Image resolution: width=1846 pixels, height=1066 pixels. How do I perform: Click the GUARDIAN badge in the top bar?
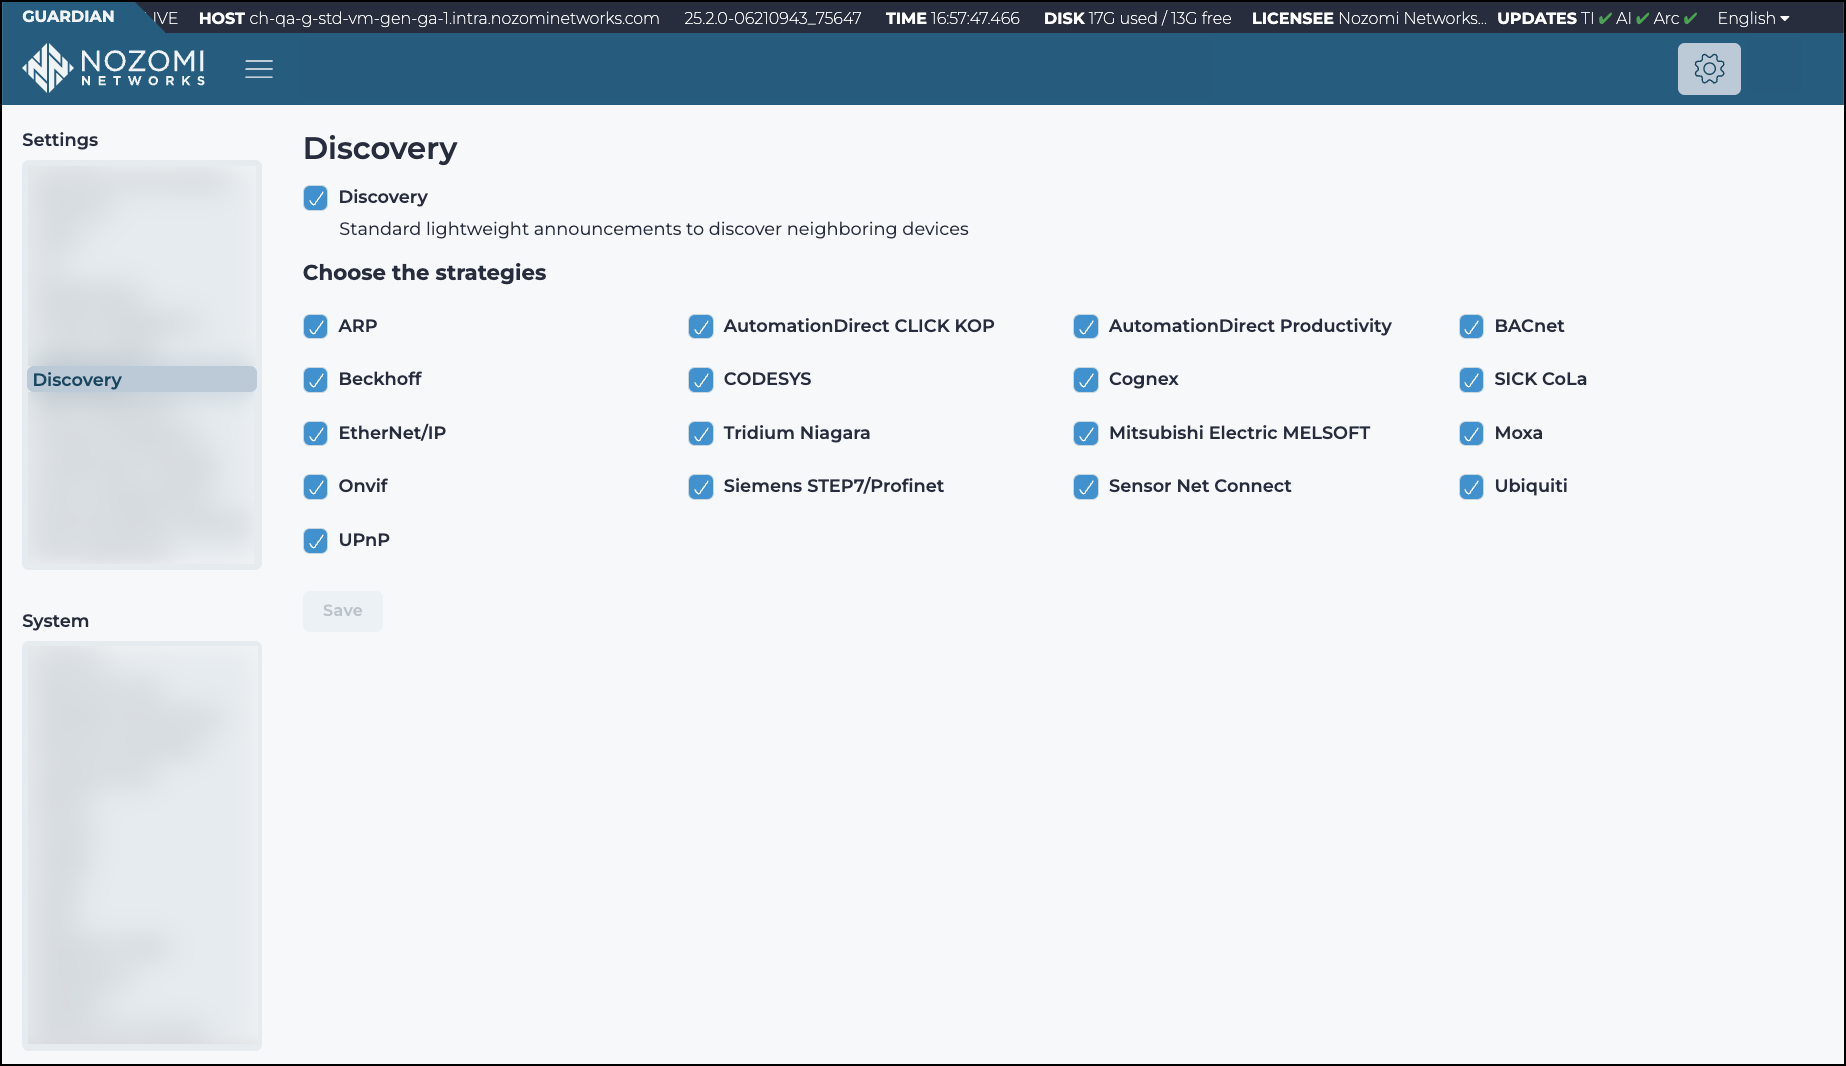pyautogui.click(x=68, y=16)
